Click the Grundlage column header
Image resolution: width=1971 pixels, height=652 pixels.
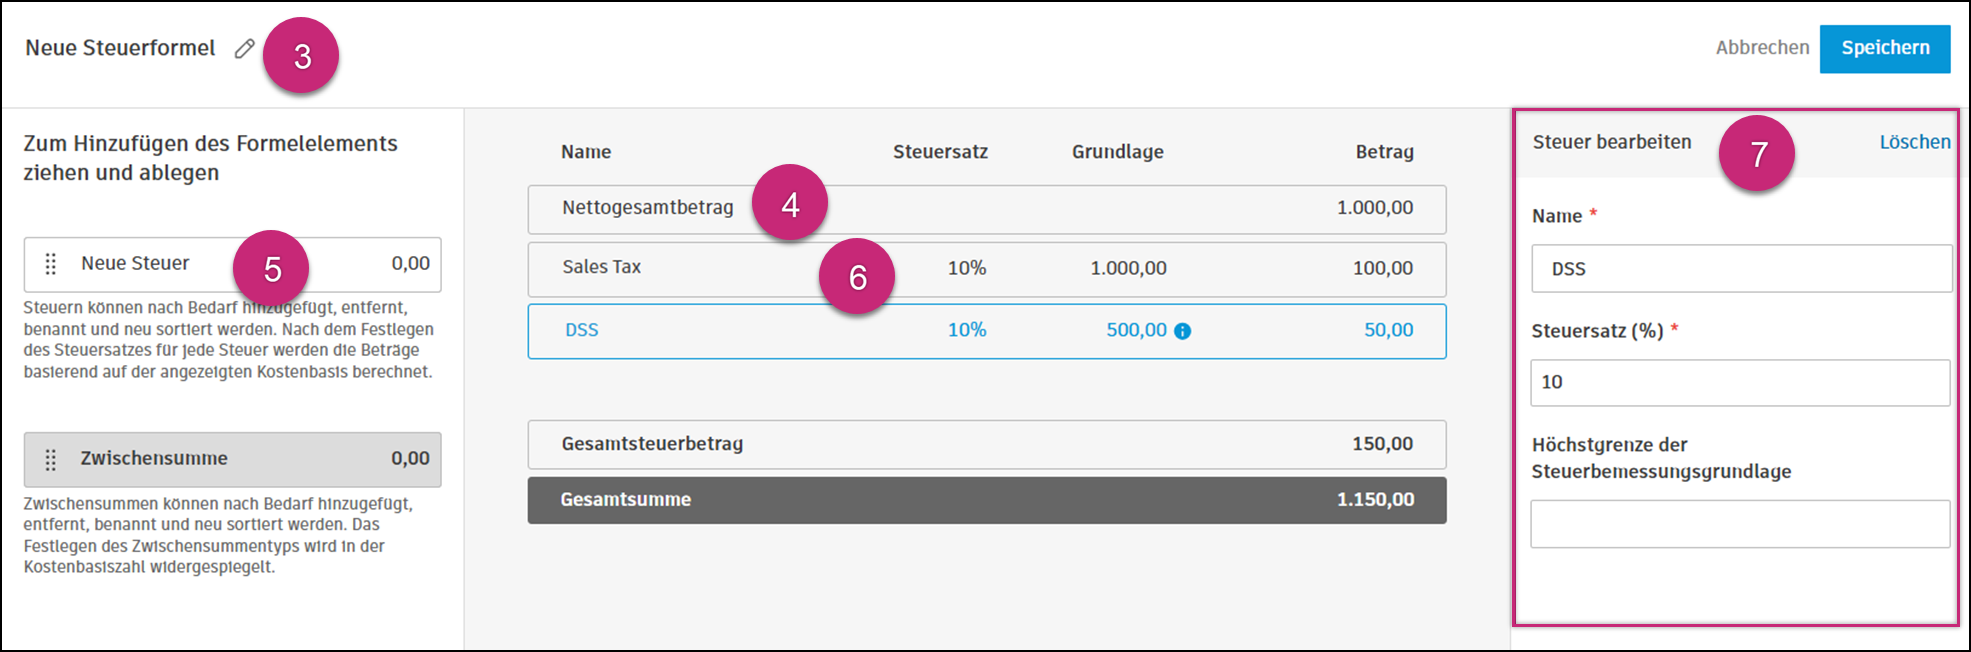[1117, 151]
